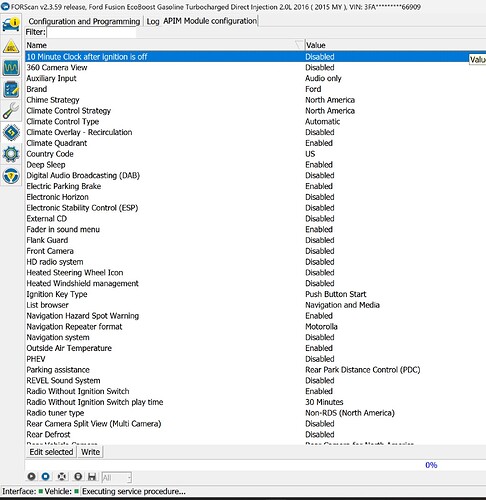486x500 pixels.
Task: Open the vehicle information icon in sidebar
Action: click(x=11, y=25)
